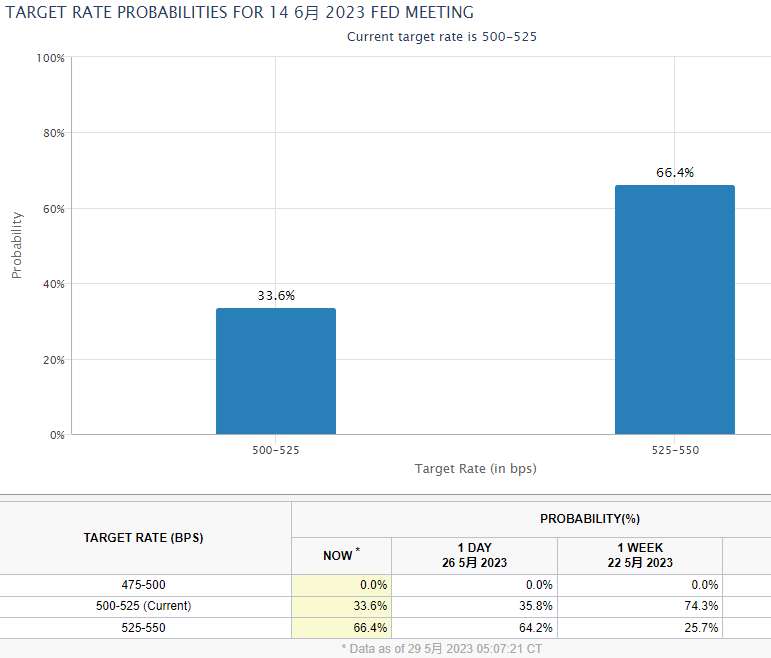The height and width of the screenshot is (658, 771).
Task: Select the 525-550 row label in table
Action: pos(143,628)
